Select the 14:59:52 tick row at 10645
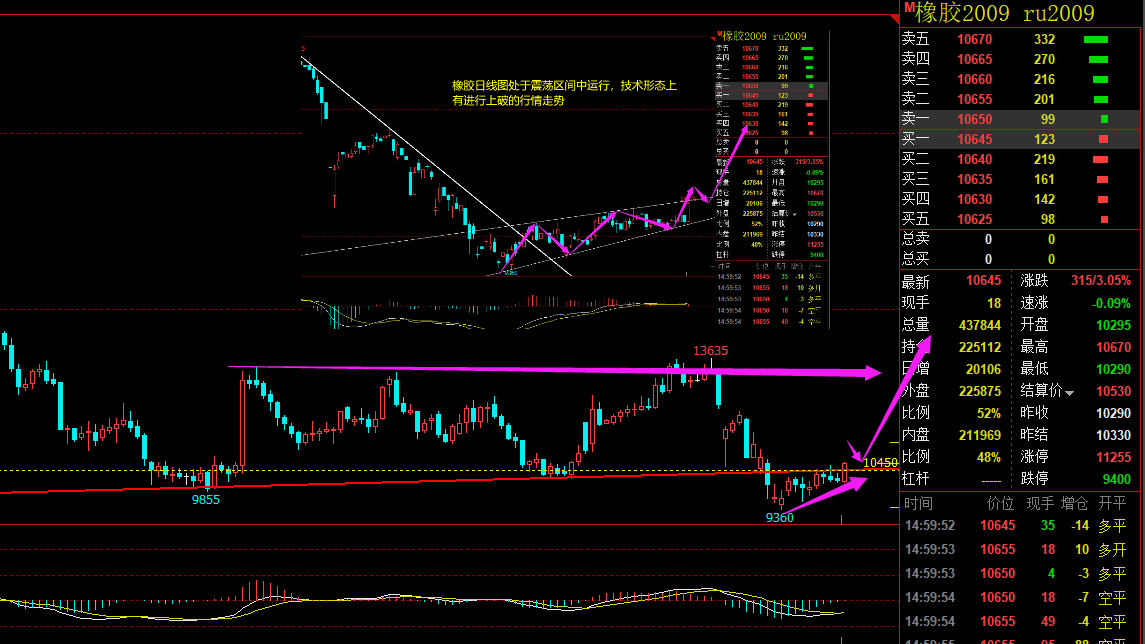Viewport: 1145px width, 644px height. click(1020, 526)
